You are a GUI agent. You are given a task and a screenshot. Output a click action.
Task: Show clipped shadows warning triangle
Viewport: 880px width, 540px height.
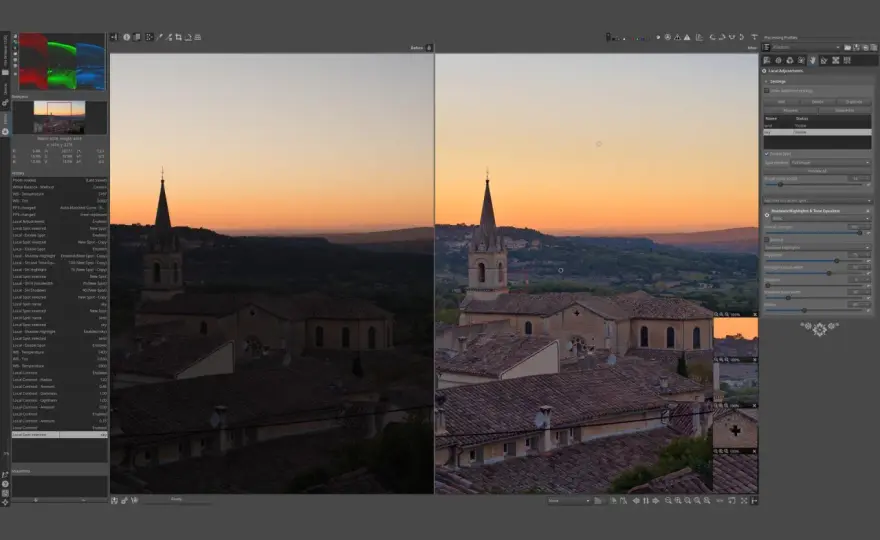677,37
